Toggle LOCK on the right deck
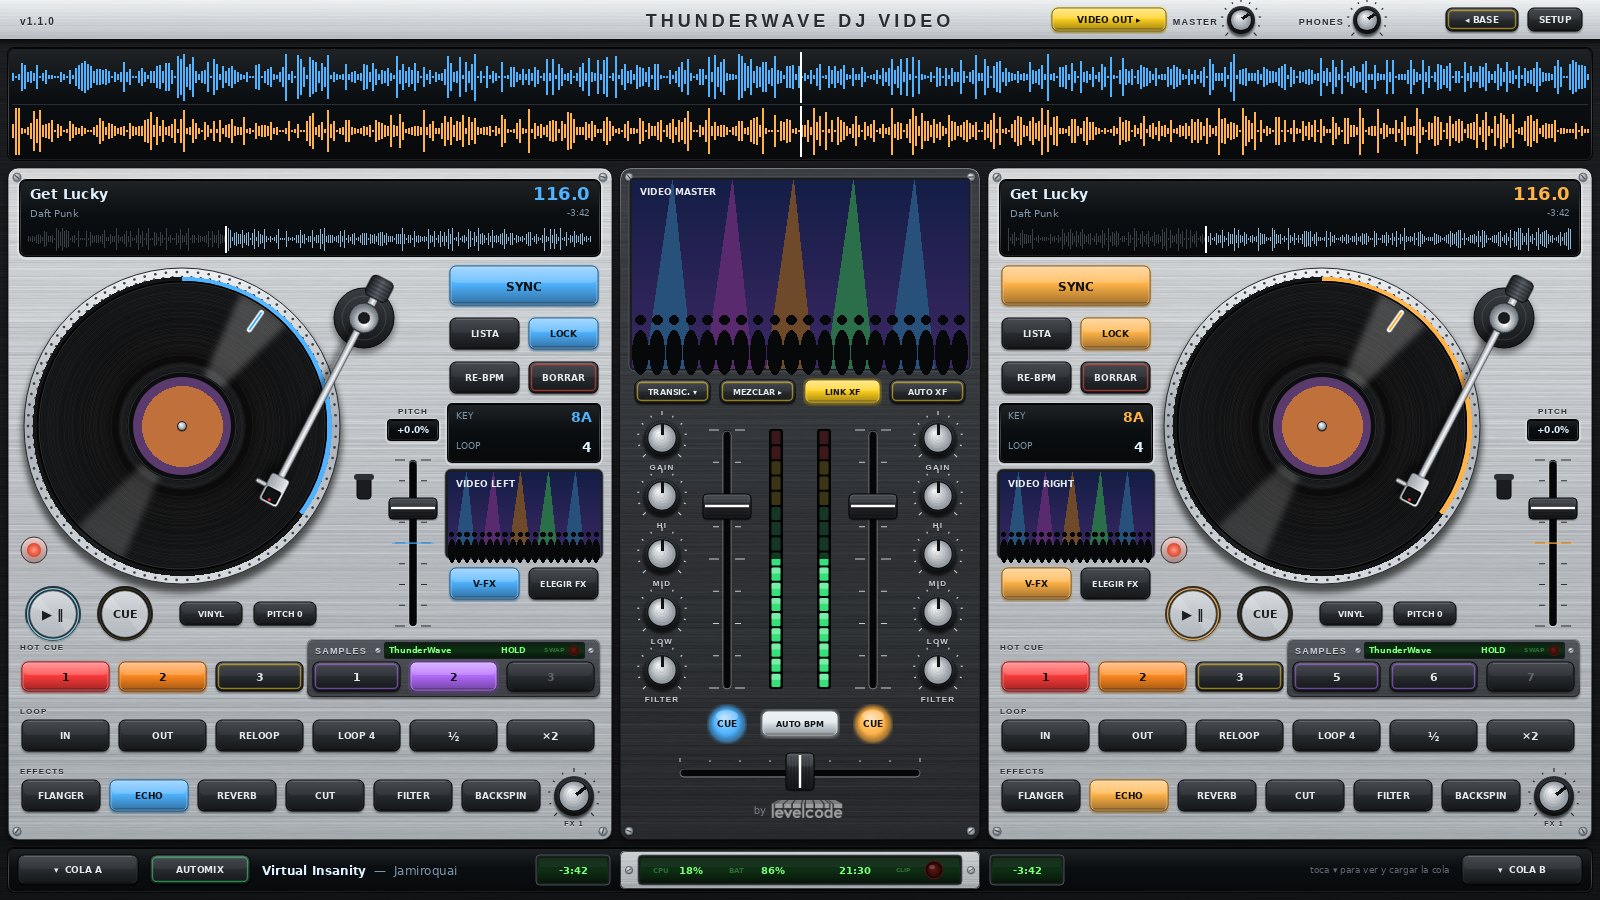 coord(1115,334)
